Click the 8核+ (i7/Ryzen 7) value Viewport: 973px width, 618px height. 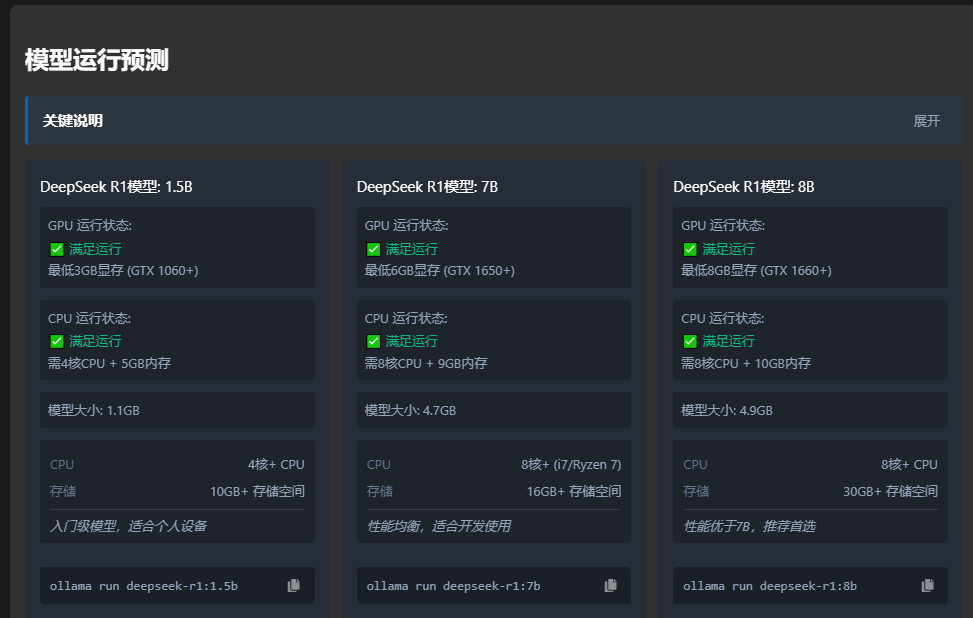tap(571, 465)
